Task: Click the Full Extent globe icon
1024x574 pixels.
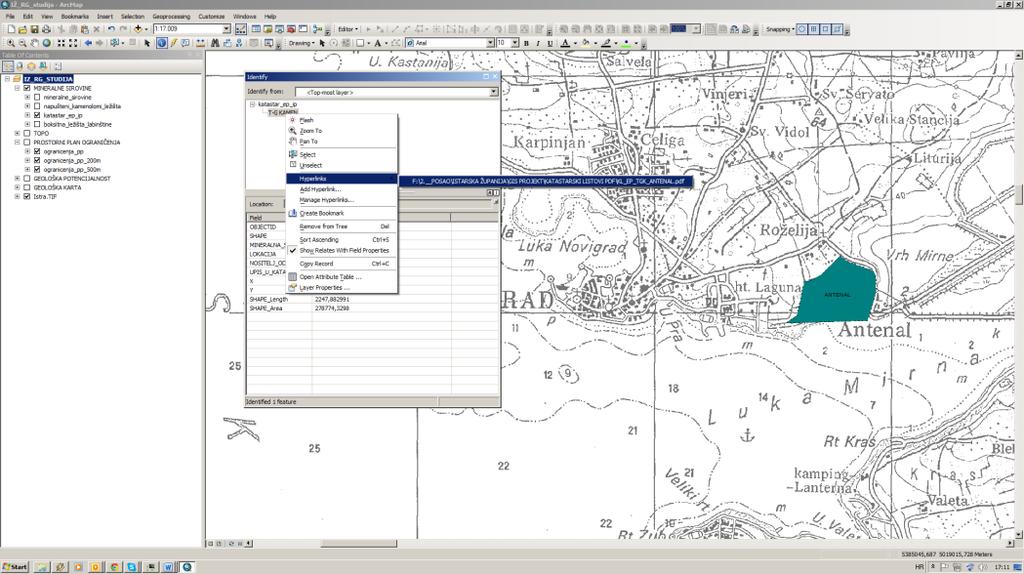Action: (46, 43)
